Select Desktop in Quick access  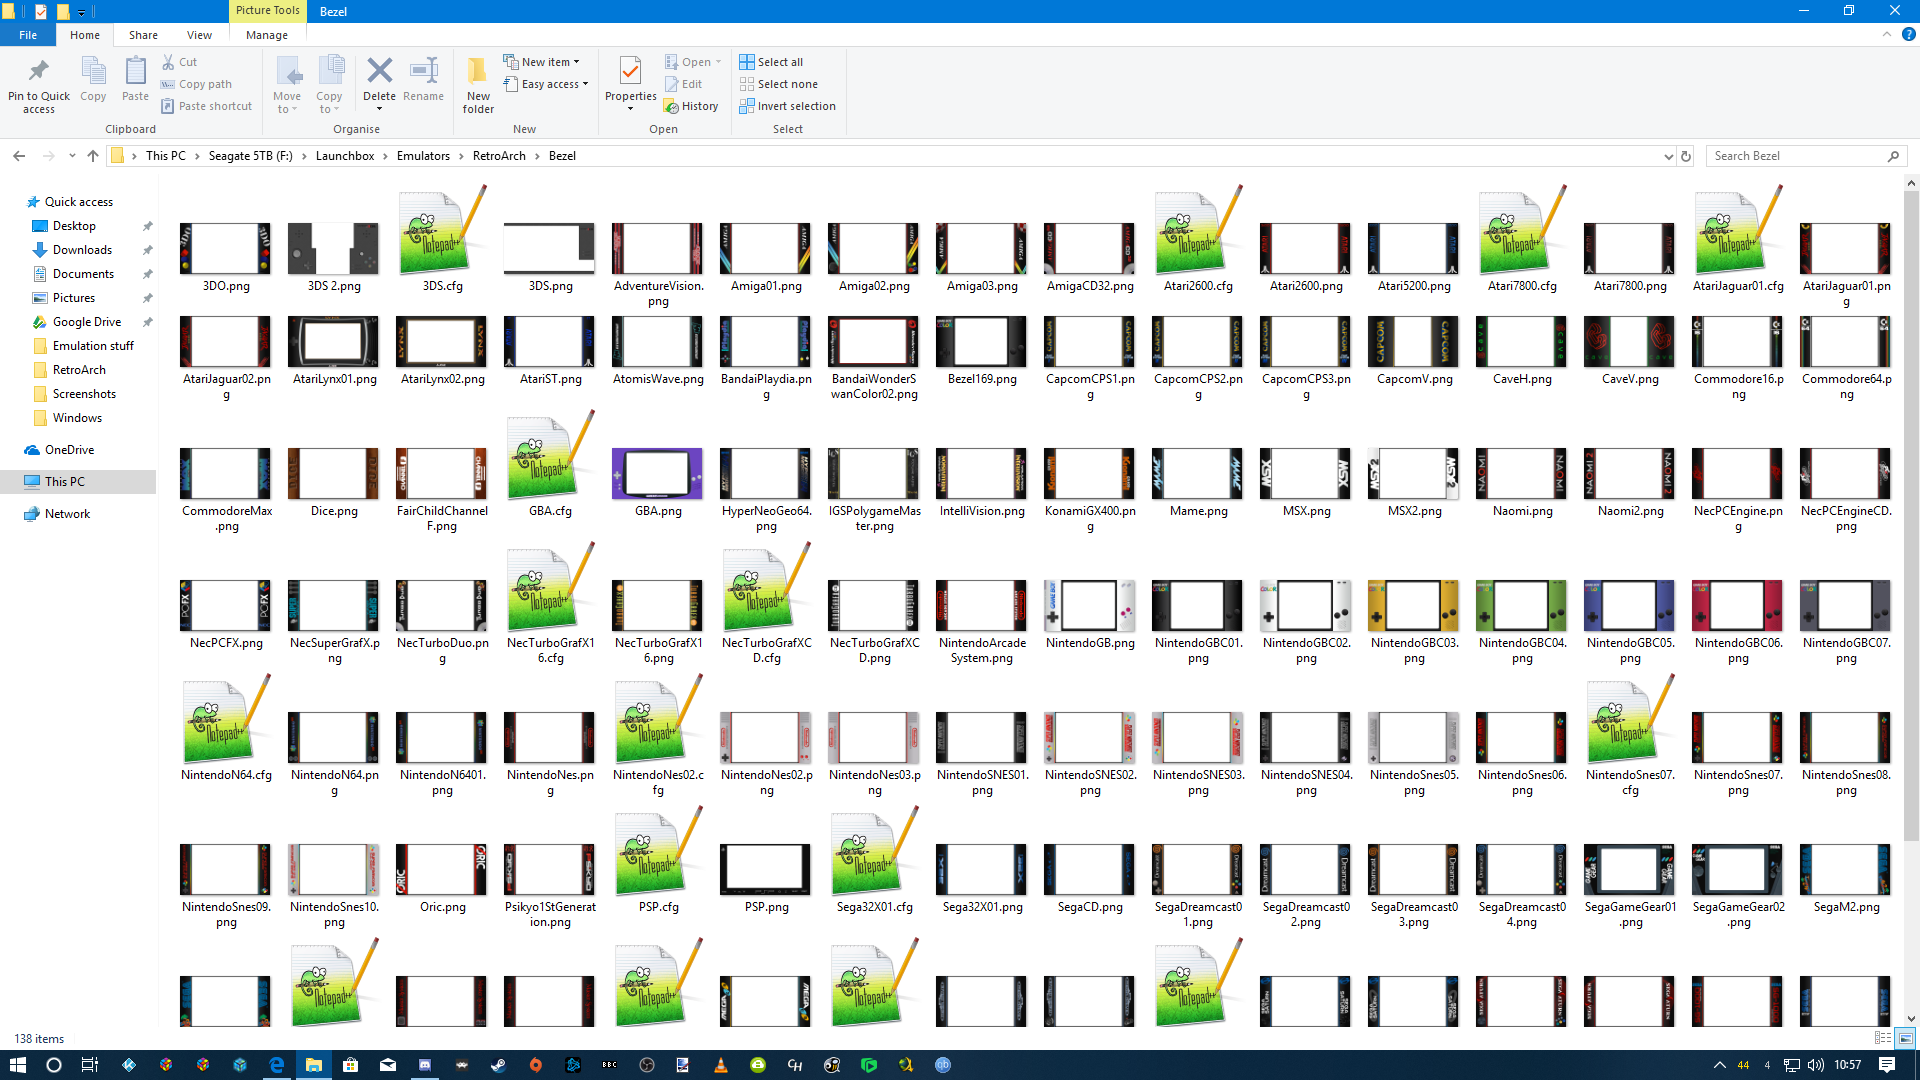click(75, 226)
